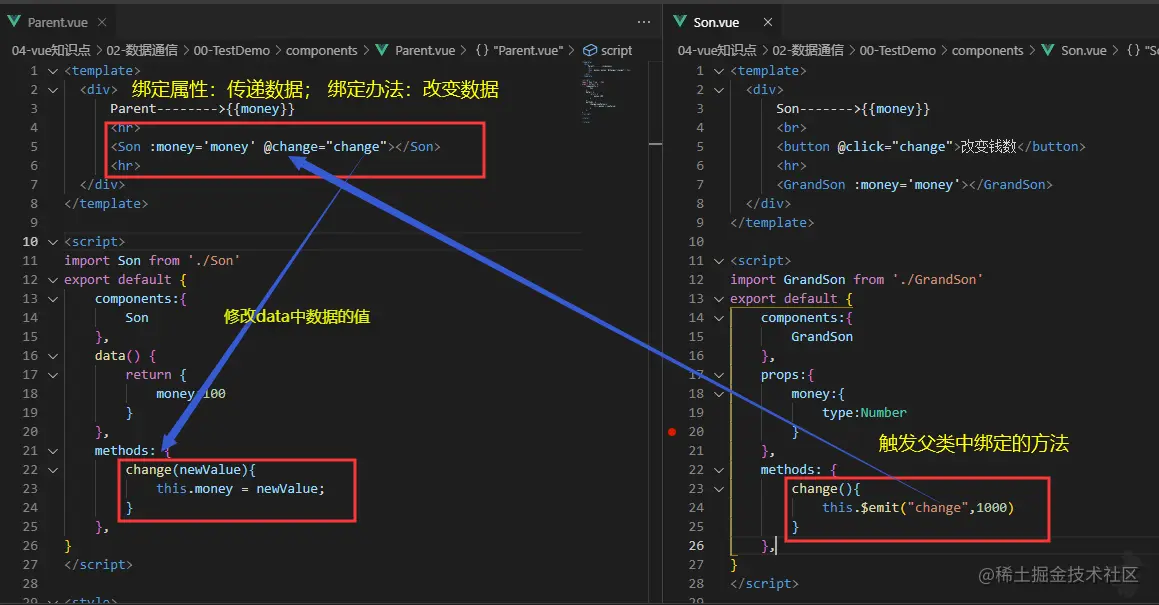Collapse the return fold at line 17 in Parent.vue
The image size is (1159, 605).
(x=52, y=375)
